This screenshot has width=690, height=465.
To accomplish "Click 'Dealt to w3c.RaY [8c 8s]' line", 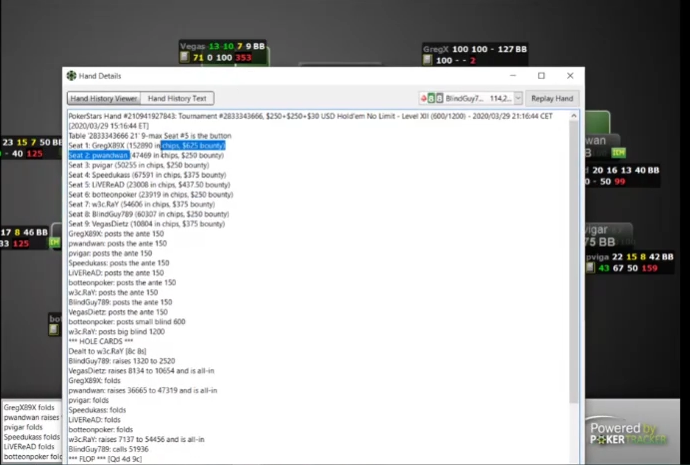I will pos(107,351).
